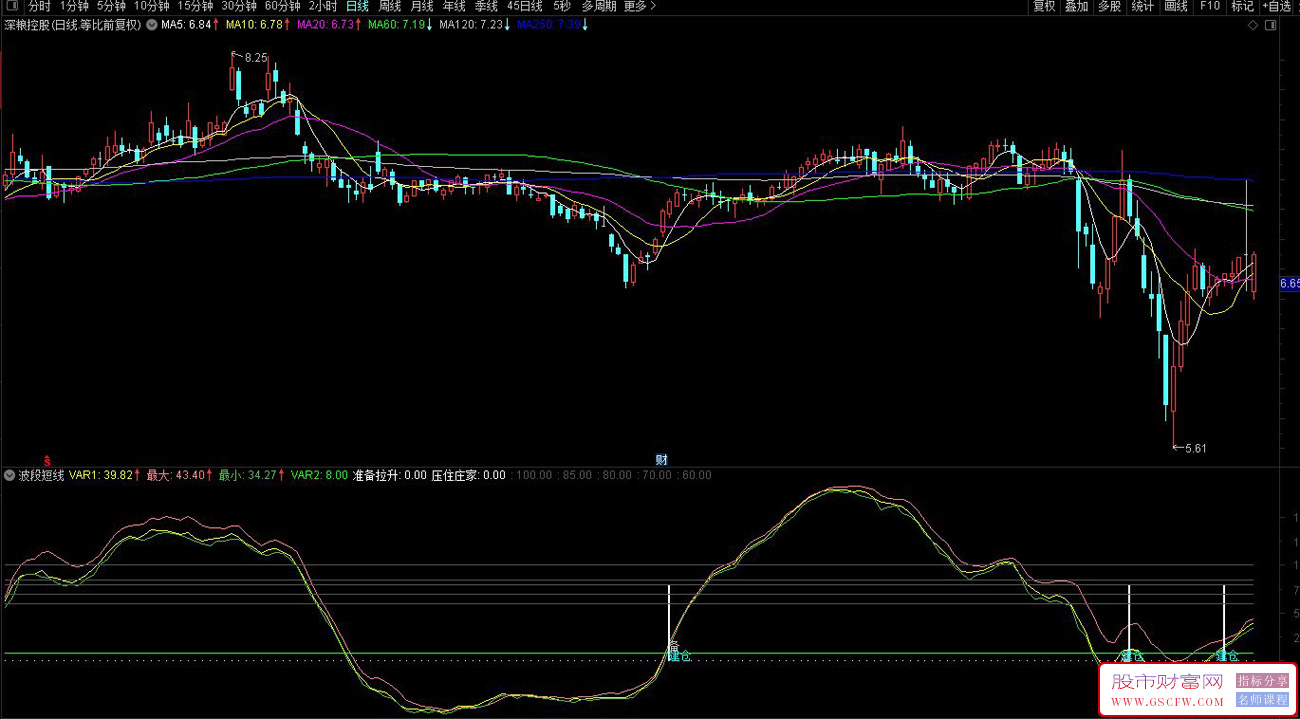Viewport: 1300px width, 719px height.
Task: Switch to the 2小时 period
Action: click(323, 6)
